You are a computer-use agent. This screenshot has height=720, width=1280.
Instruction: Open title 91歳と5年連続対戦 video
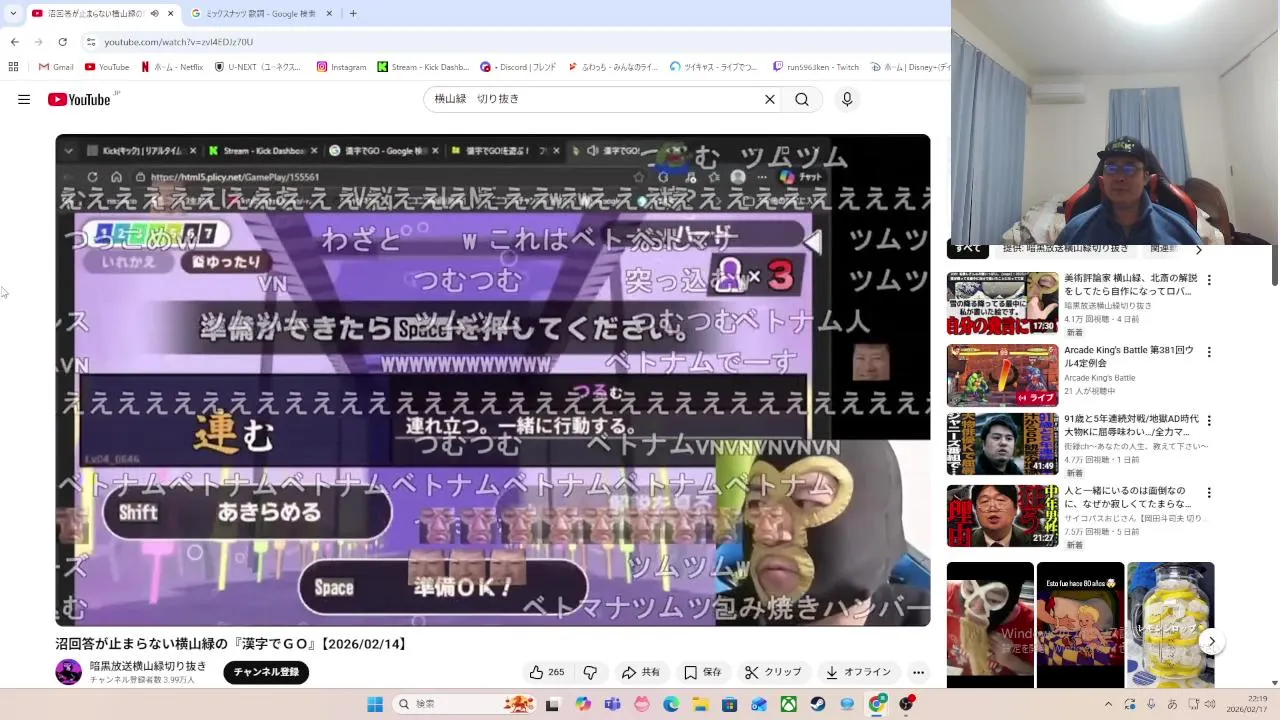pyautogui.click(x=1131, y=425)
